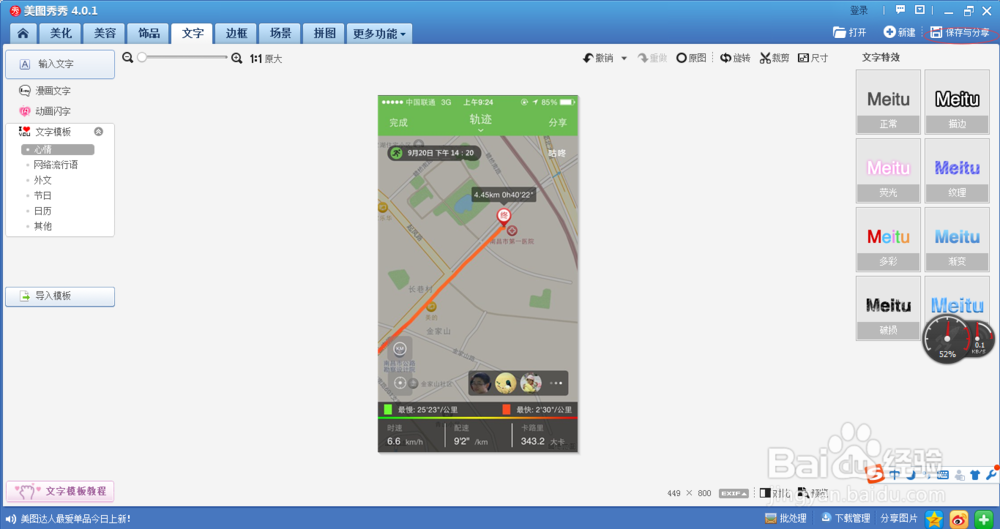Click the Sogou input method S icon
The image size is (1000, 529).
[876, 474]
